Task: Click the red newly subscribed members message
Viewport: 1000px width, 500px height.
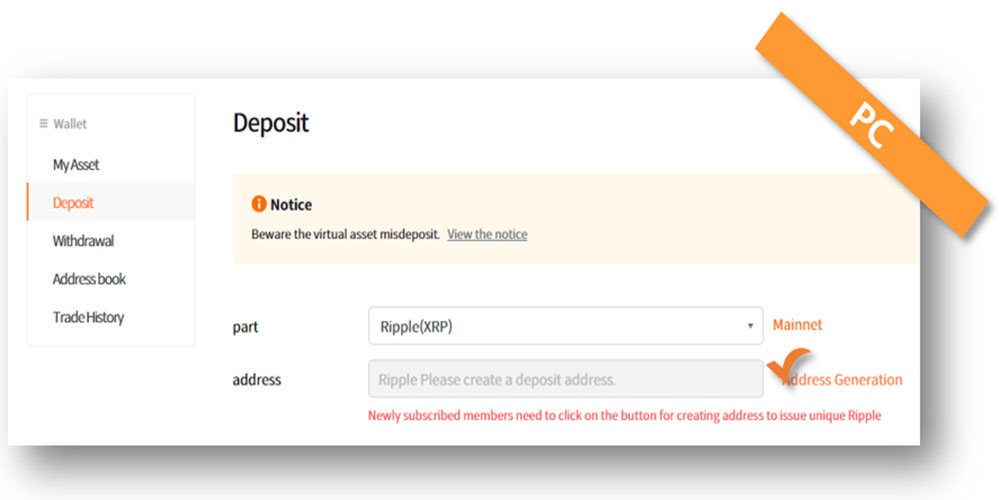Action: coord(624,415)
